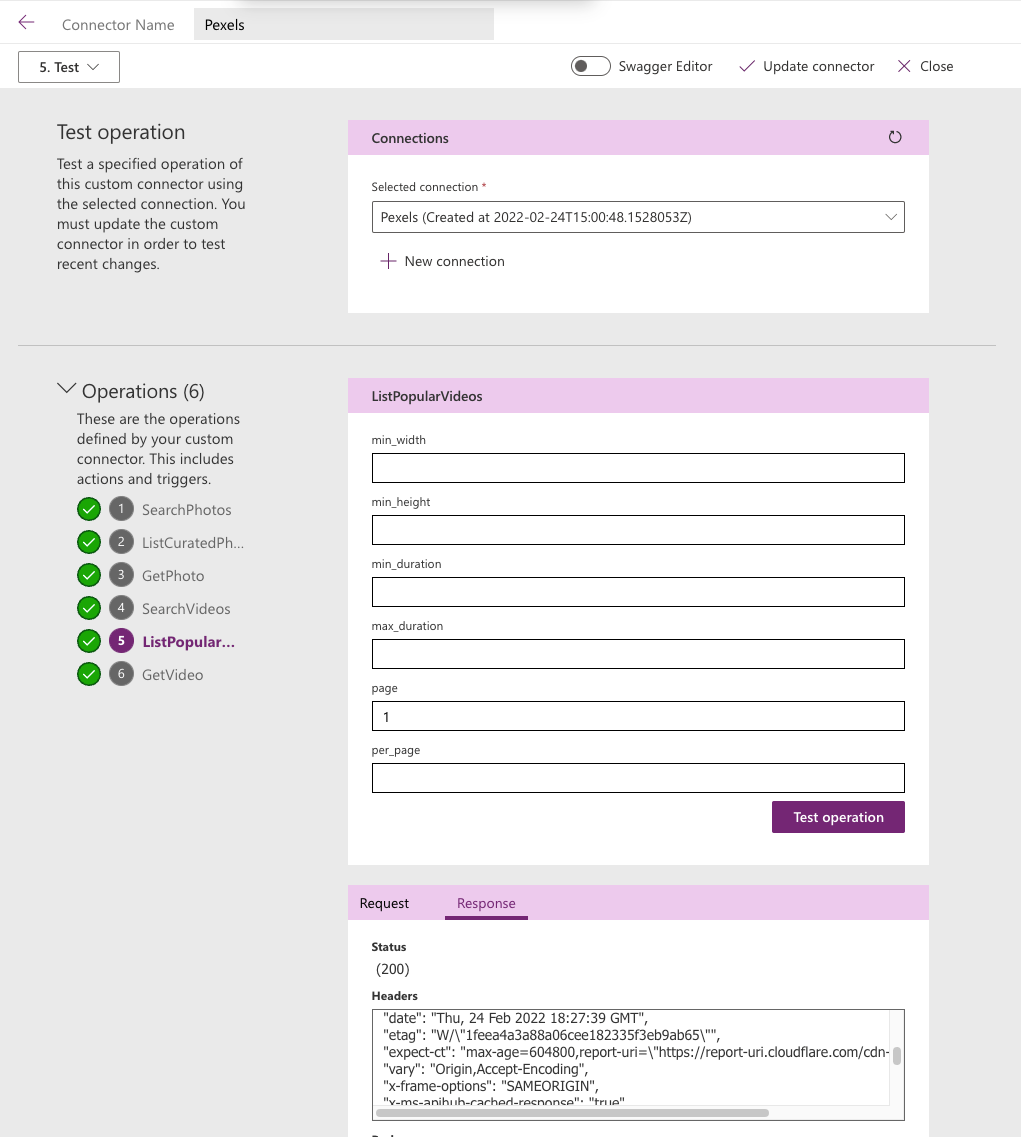Click the plus icon for New connection
Image resolution: width=1021 pixels, height=1137 pixels.
(x=388, y=261)
